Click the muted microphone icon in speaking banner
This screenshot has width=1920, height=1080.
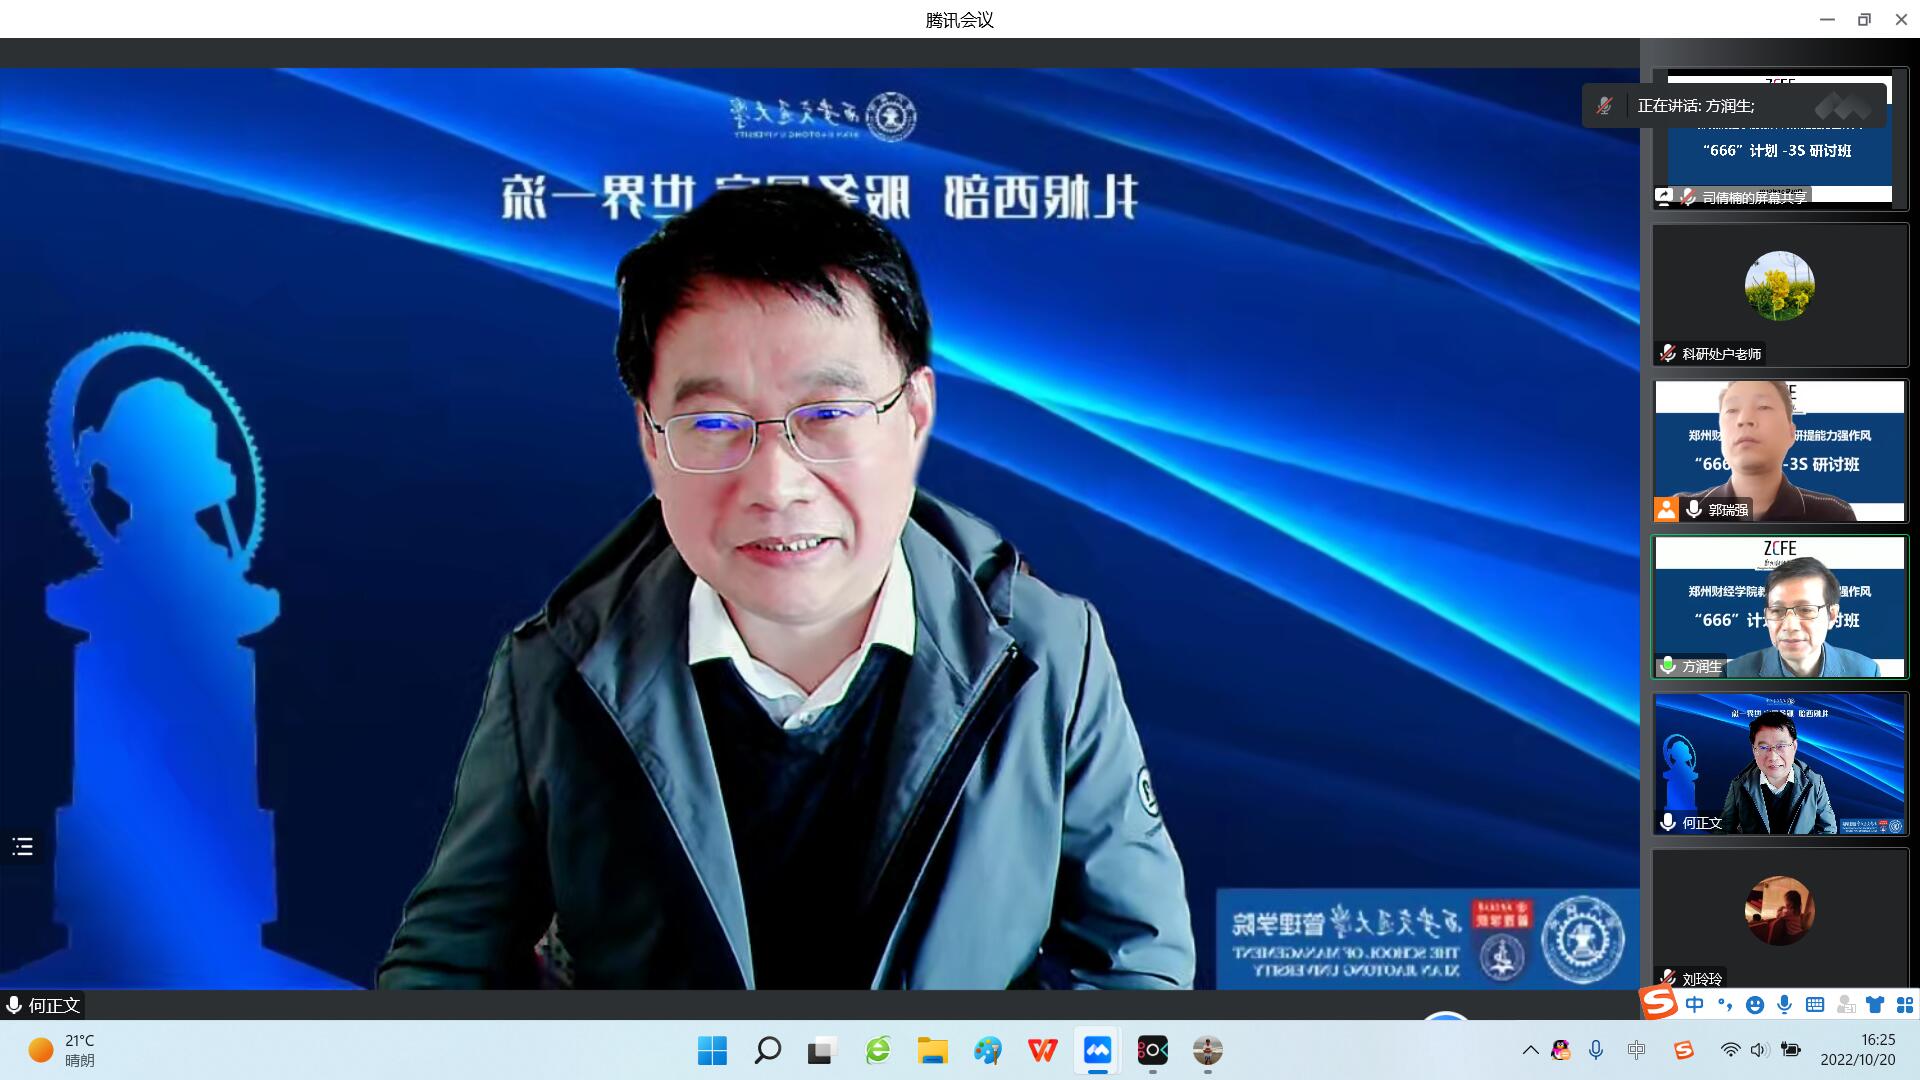1605,106
